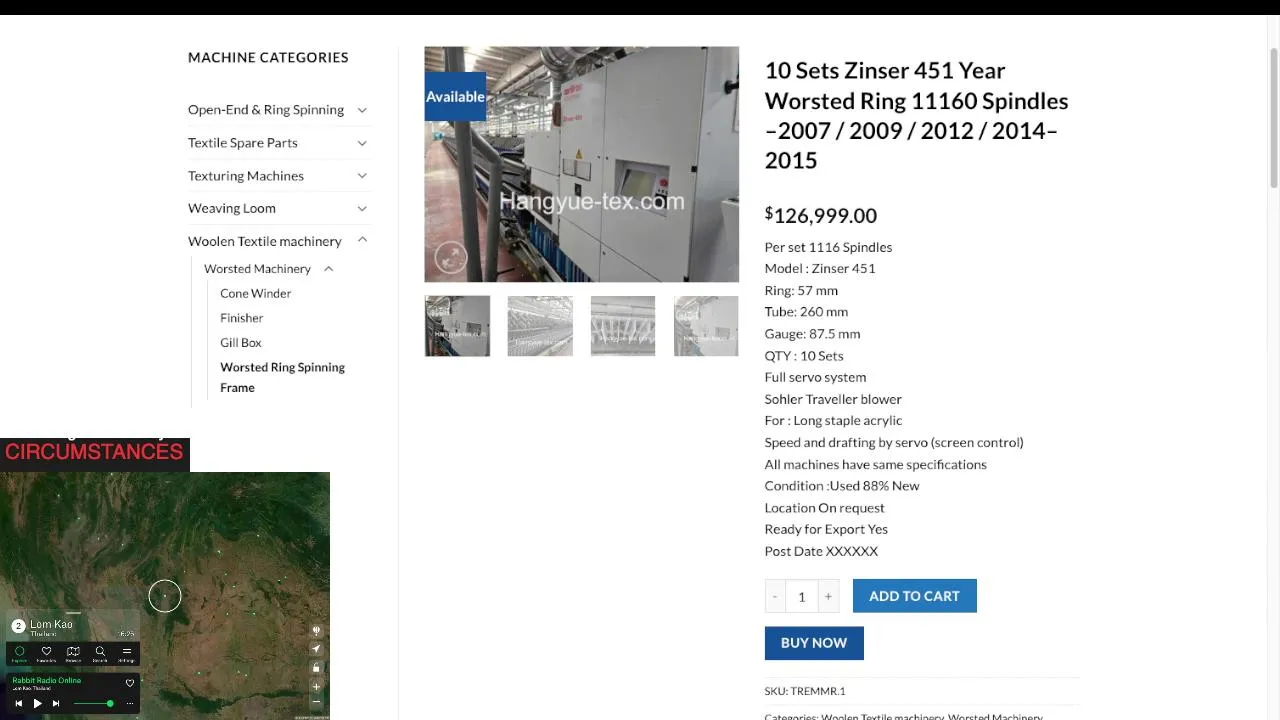Open Open-End & Ring Spinning category link
The image size is (1280, 720).
coord(266,110)
